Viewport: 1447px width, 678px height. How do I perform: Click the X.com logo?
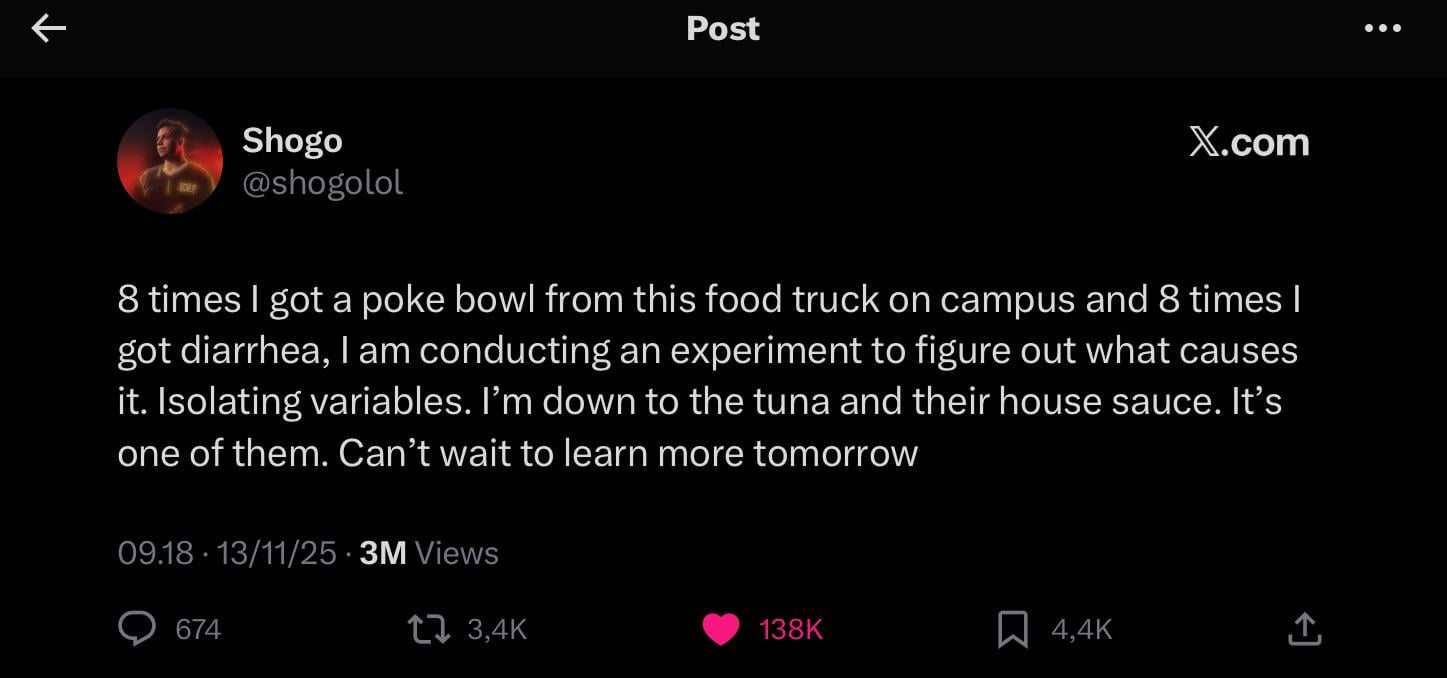1249,143
